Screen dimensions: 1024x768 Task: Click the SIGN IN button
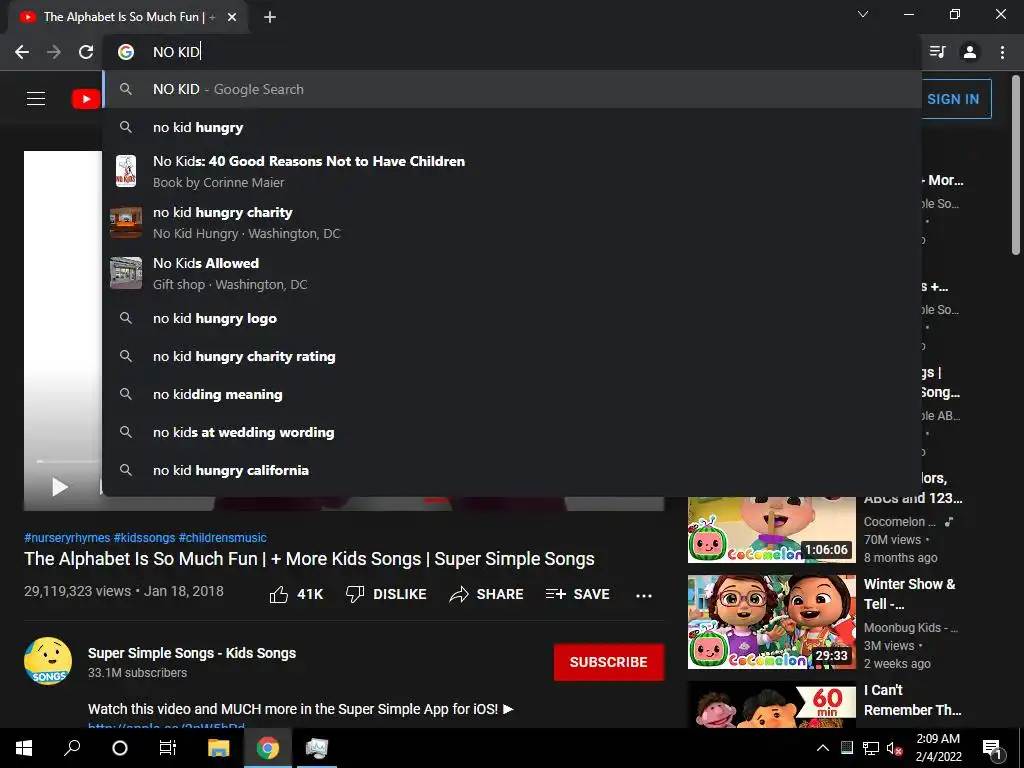point(953,99)
